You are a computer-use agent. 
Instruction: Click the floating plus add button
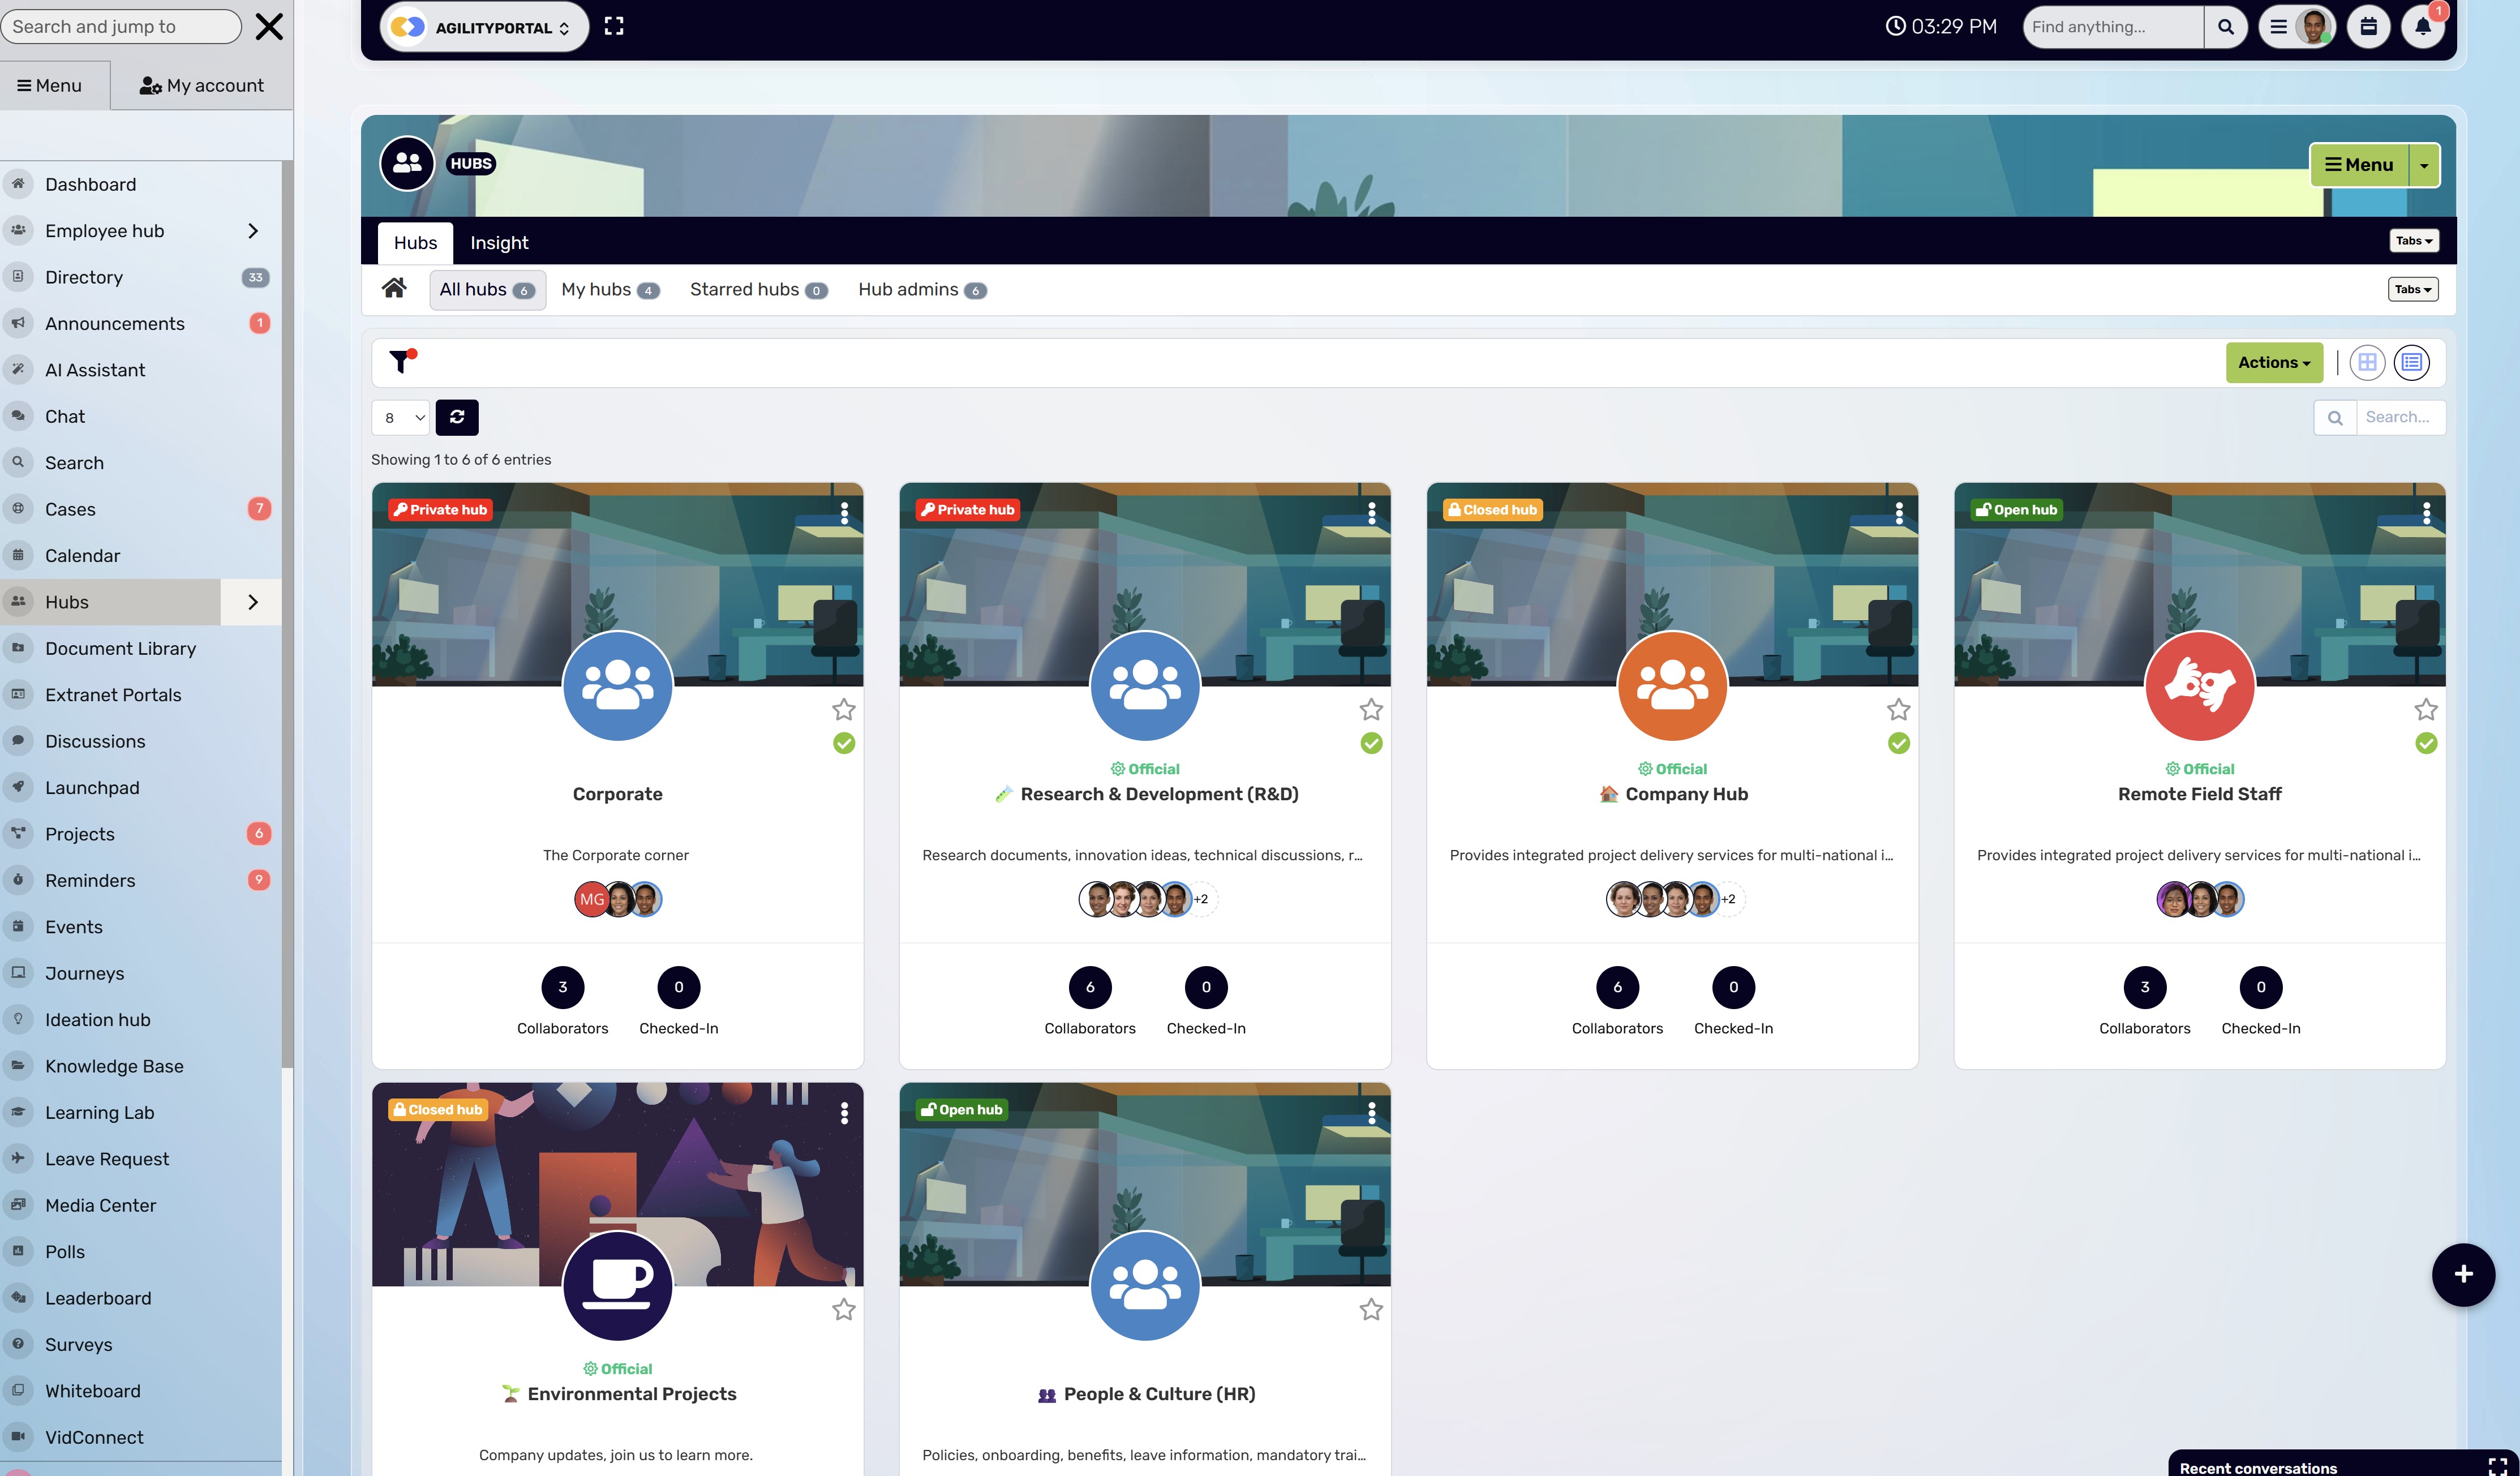(2463, 1274)
